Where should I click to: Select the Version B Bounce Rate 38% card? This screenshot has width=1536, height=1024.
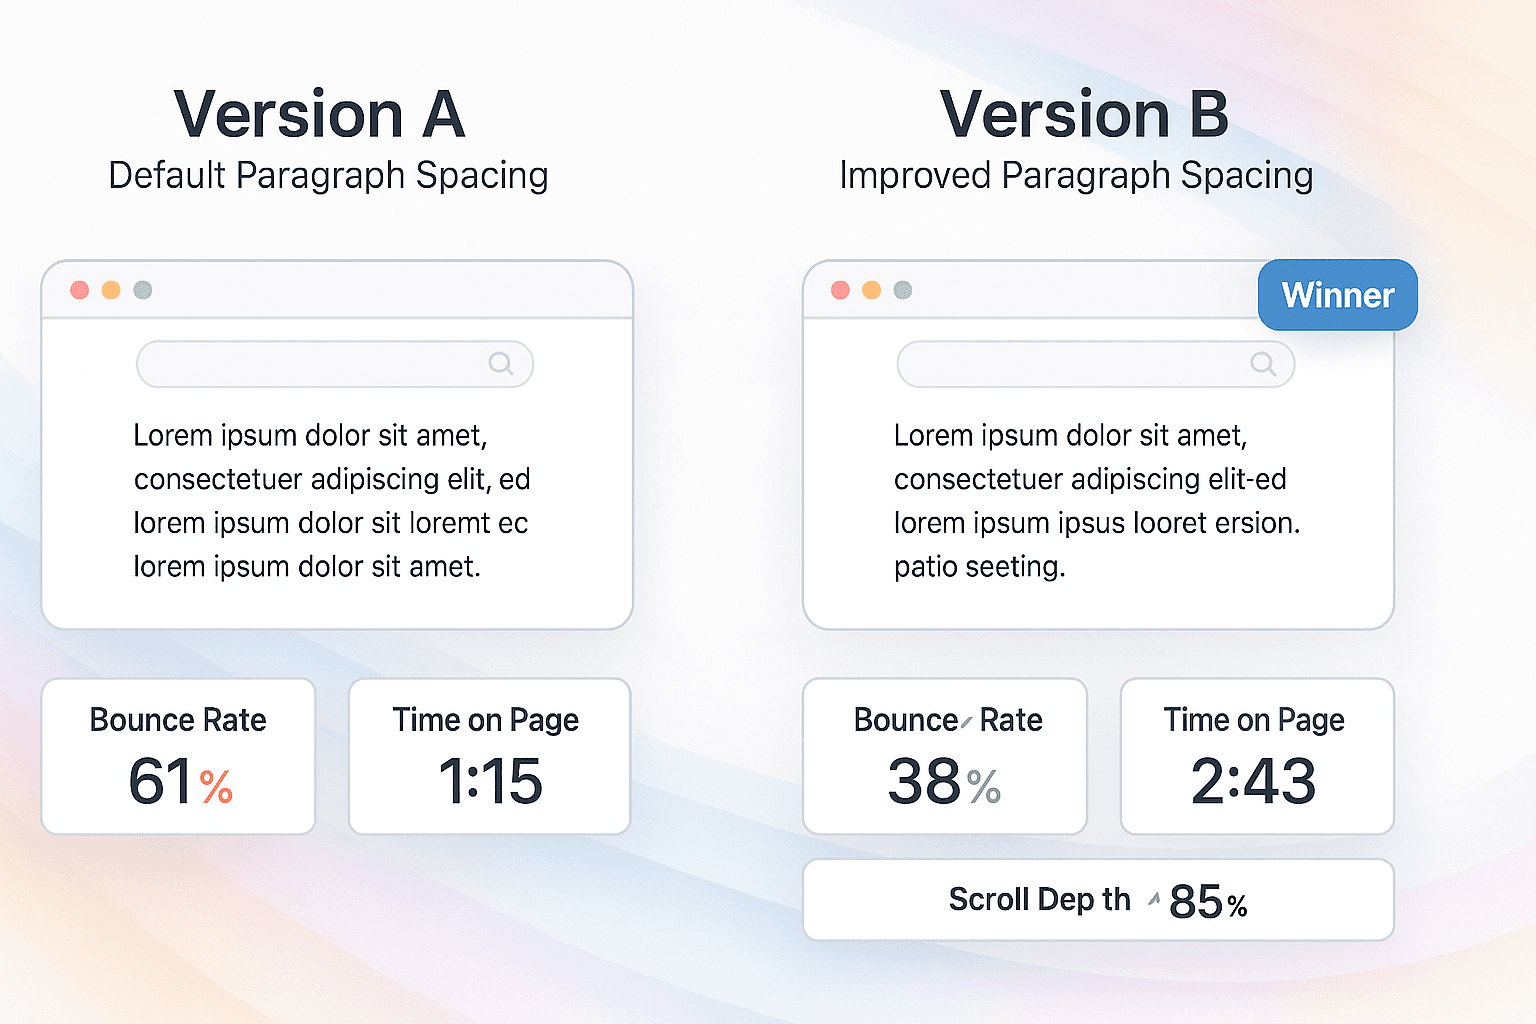(945, 756)
